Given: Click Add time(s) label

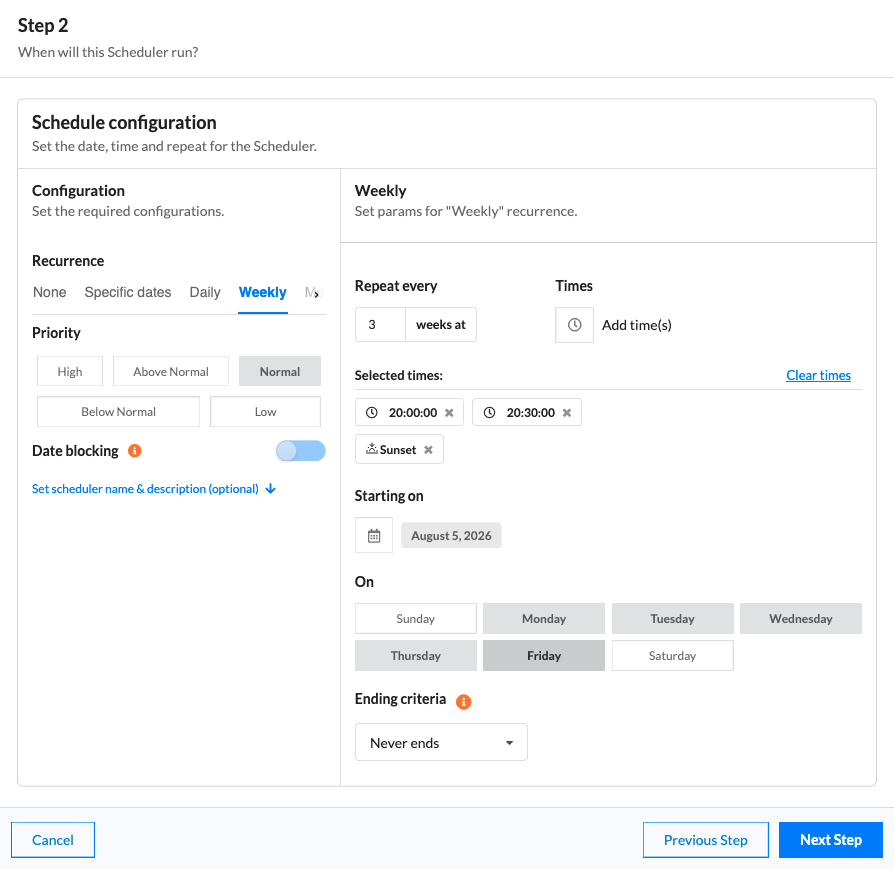Looking at the screenshot, I should pyautogui.click(x=637, y=325).
